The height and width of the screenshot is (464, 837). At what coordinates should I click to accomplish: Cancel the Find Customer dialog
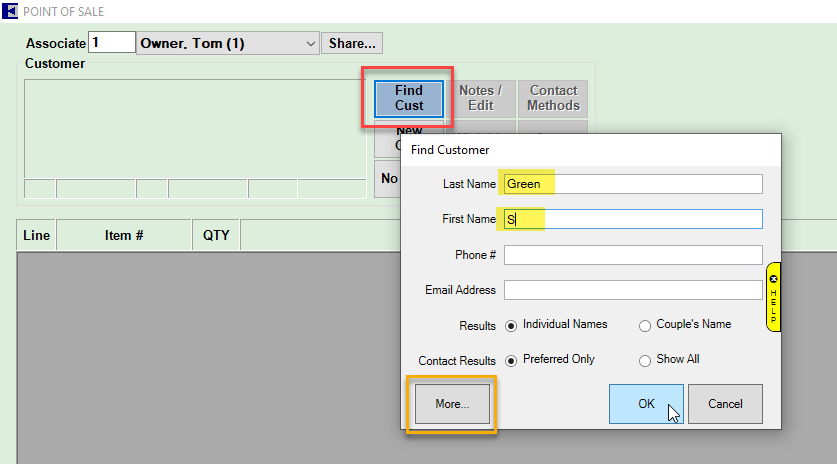725,404
